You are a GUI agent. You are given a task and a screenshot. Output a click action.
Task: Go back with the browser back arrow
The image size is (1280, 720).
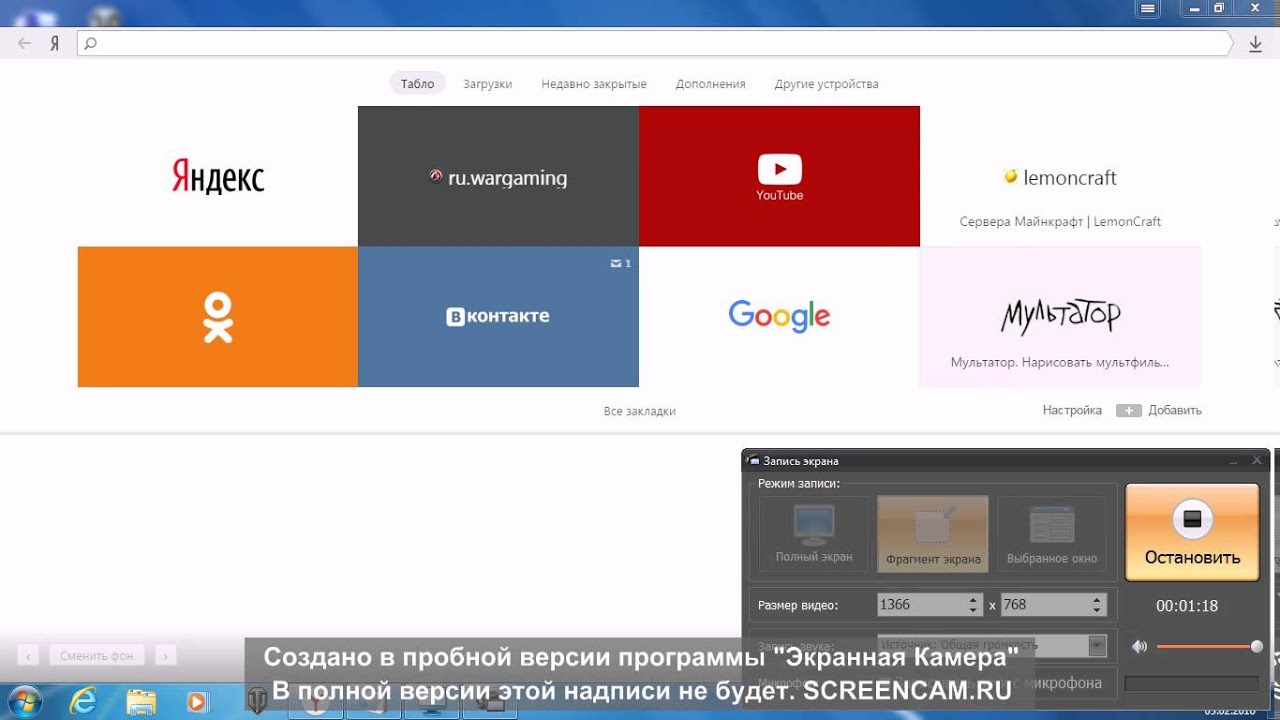pos(24,44)
